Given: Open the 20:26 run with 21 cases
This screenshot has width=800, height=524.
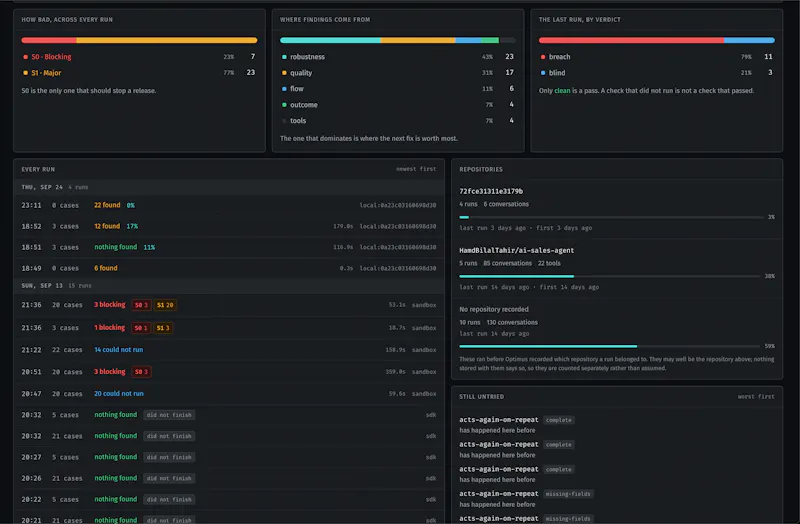Looking at the screenshot, I should tap(229, 478).
